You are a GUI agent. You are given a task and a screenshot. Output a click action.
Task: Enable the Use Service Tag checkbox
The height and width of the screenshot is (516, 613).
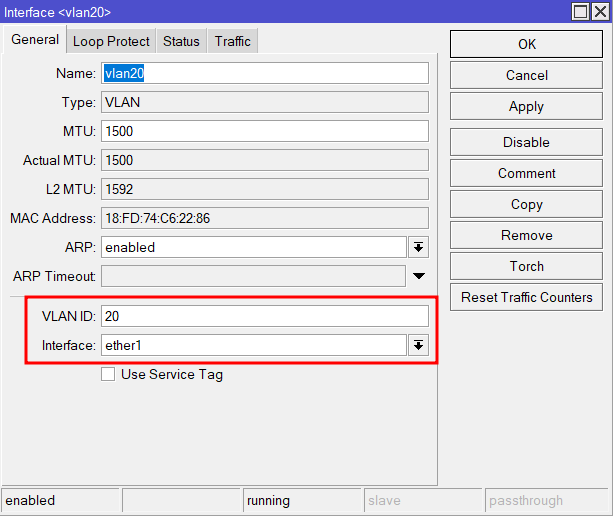108,375
